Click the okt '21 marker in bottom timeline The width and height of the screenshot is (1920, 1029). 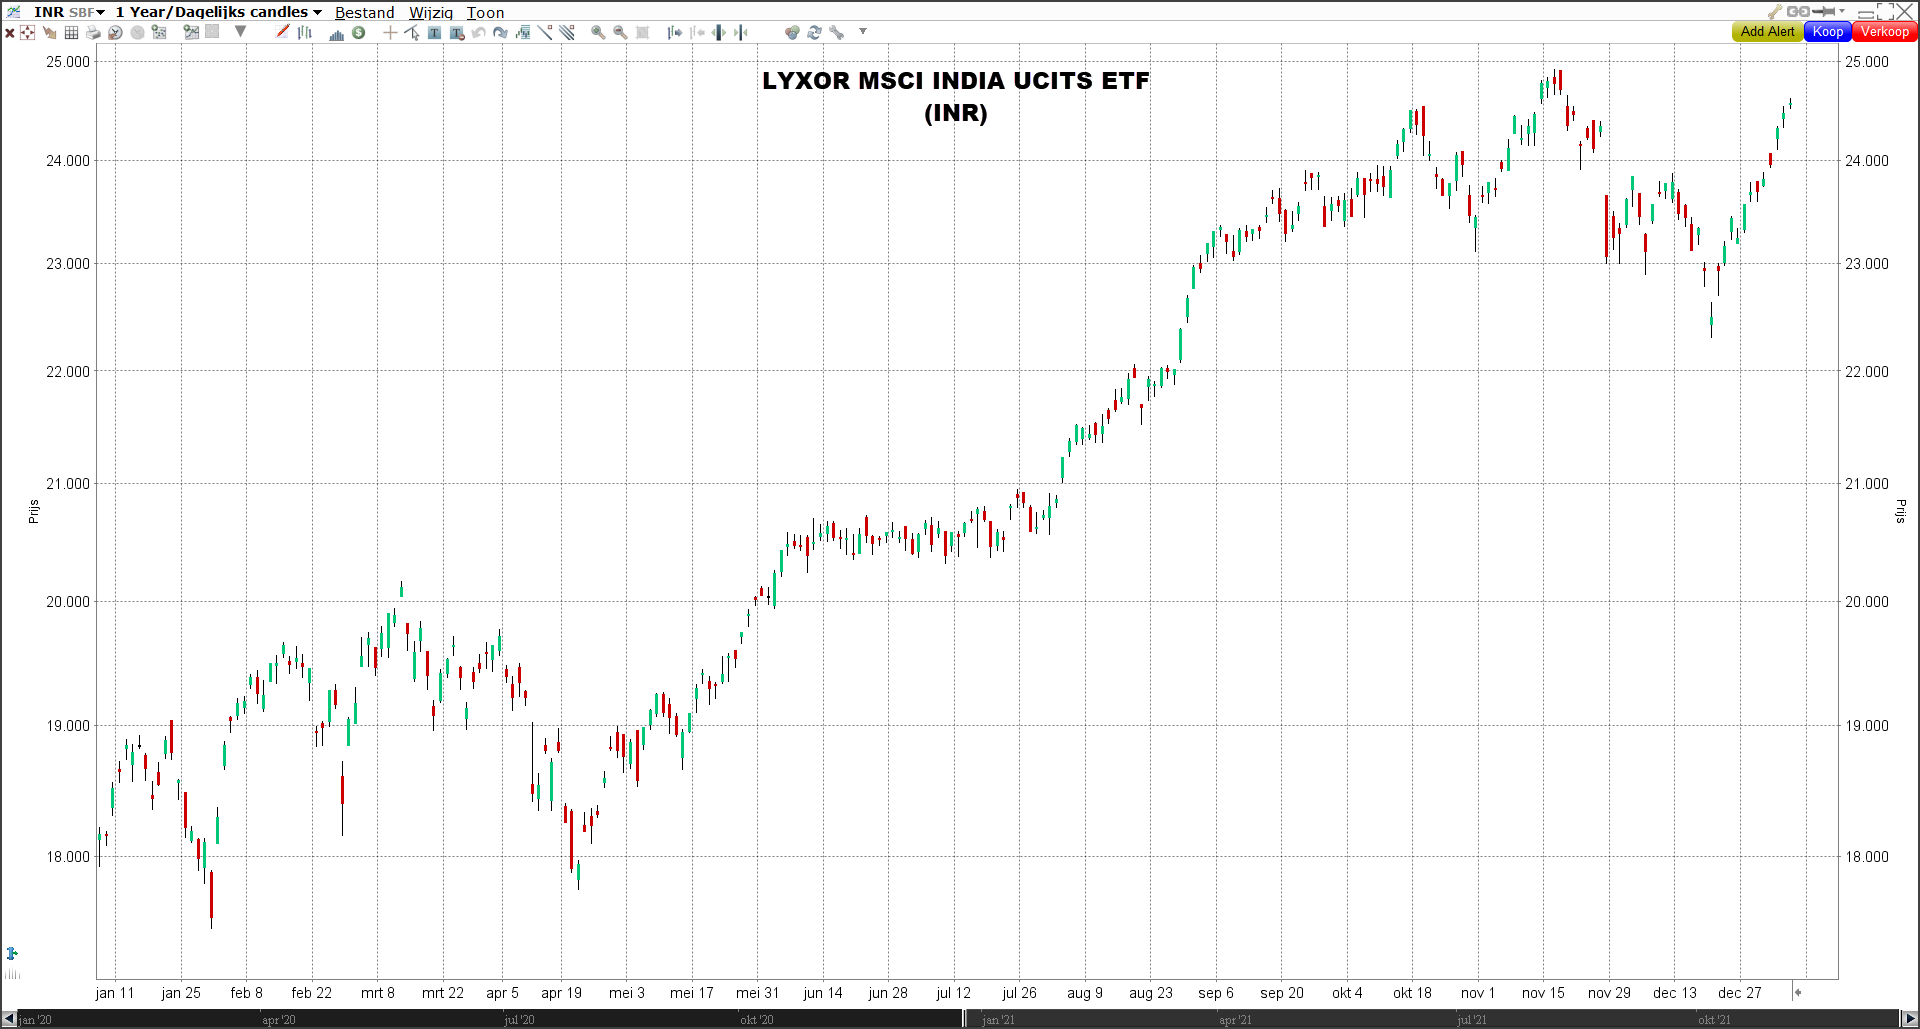click(x=1714, y=1020)
